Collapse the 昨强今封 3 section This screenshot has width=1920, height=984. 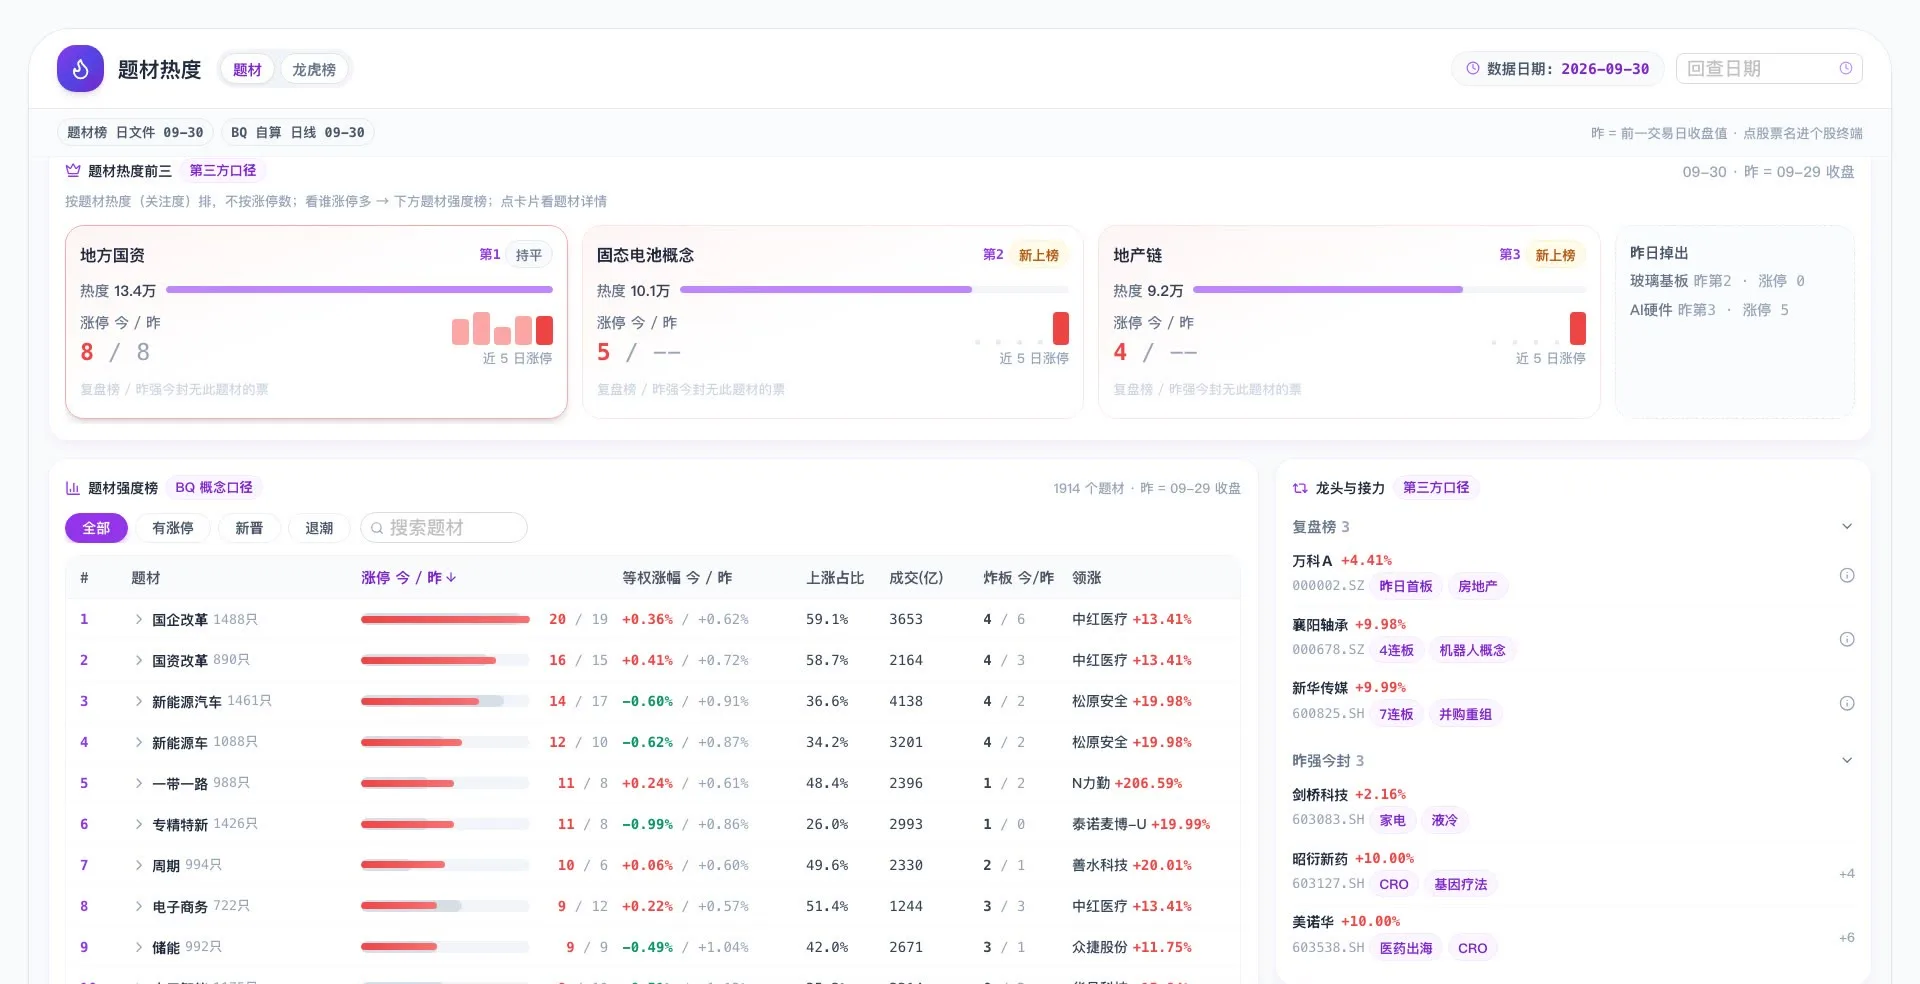1847,761
